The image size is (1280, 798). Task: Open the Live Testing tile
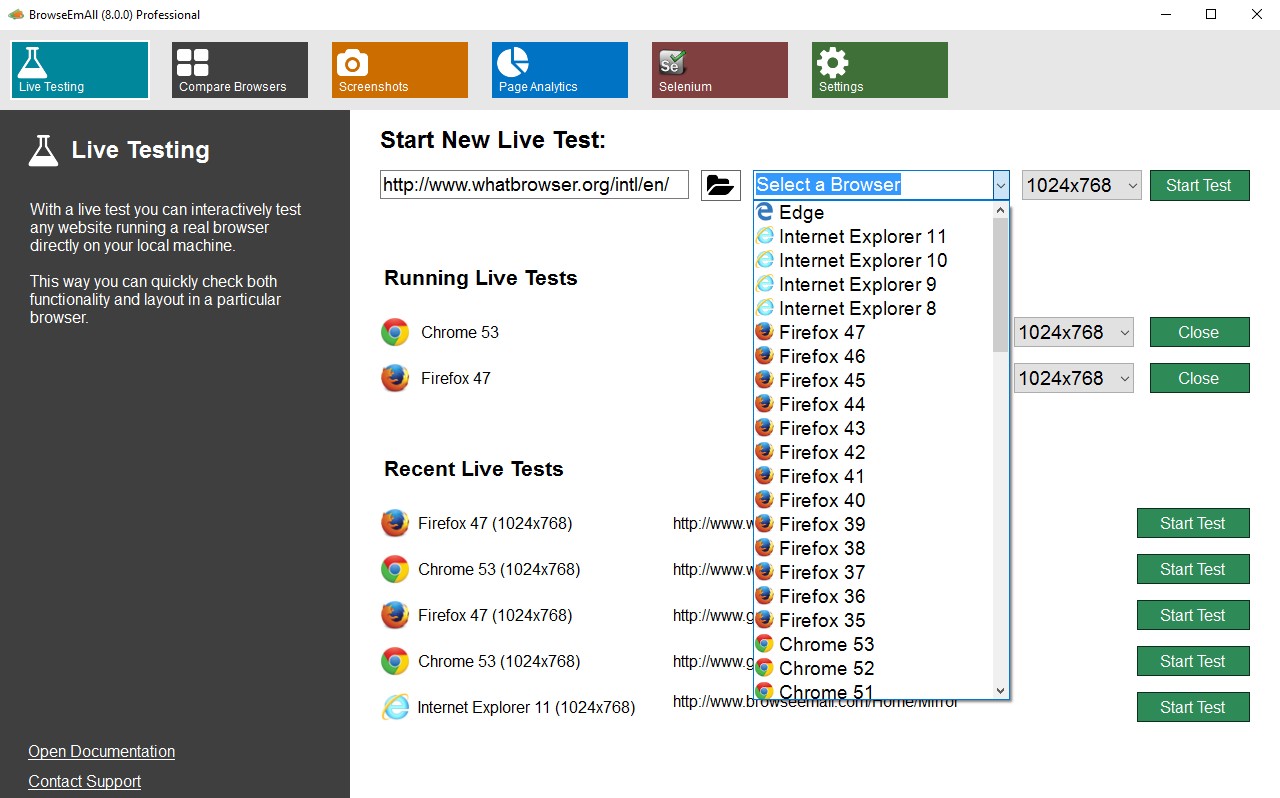(80, 70)
